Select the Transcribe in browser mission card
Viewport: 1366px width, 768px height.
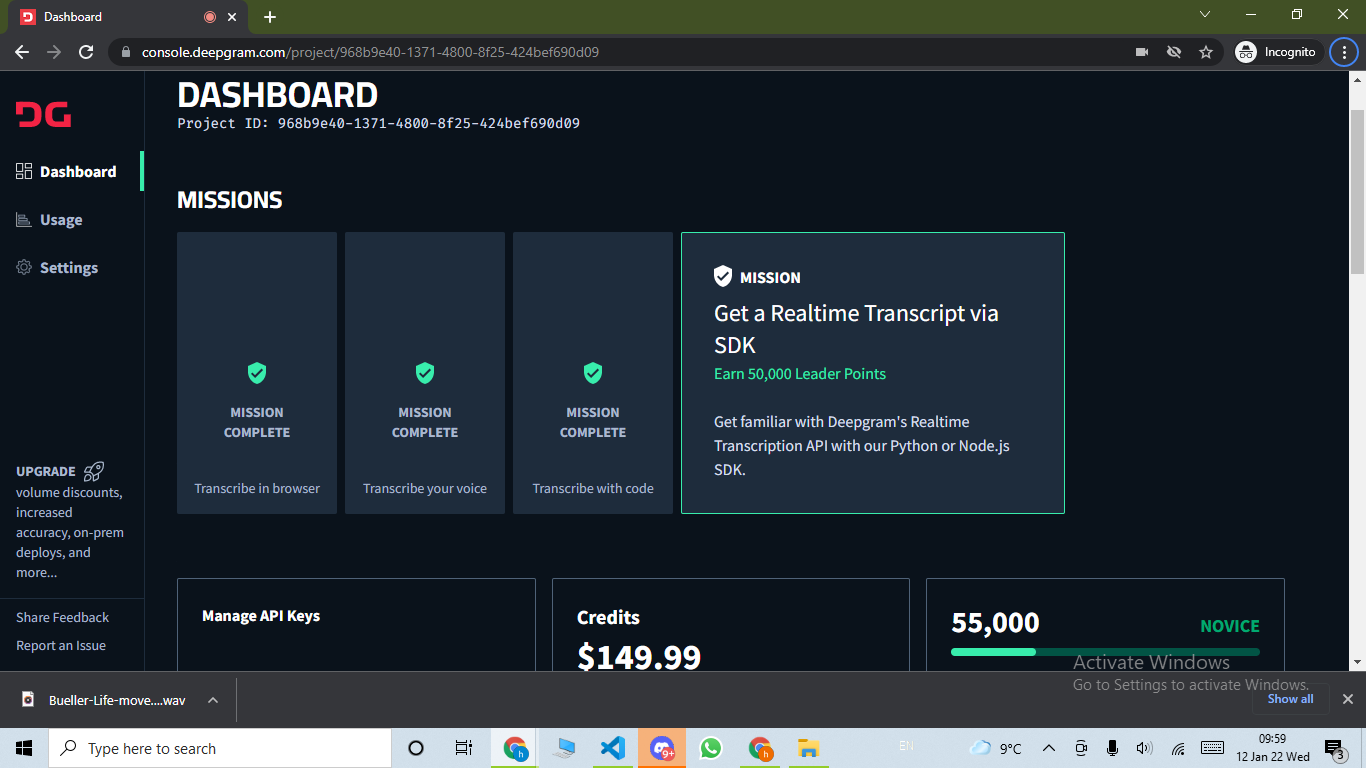point(257,373)
